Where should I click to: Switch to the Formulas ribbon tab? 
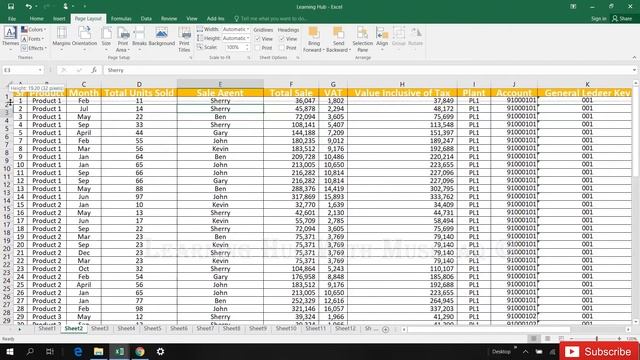(121, 19)
